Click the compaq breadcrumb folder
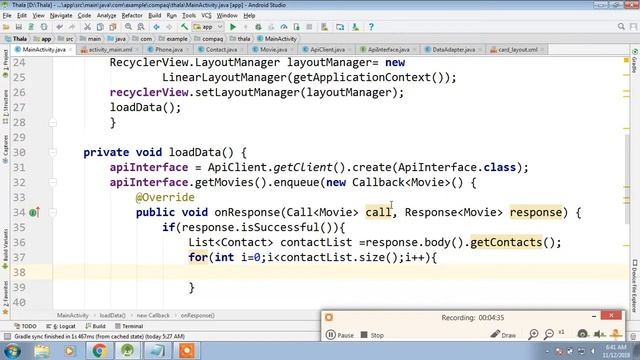640x360 pixels. pos(209,39)
